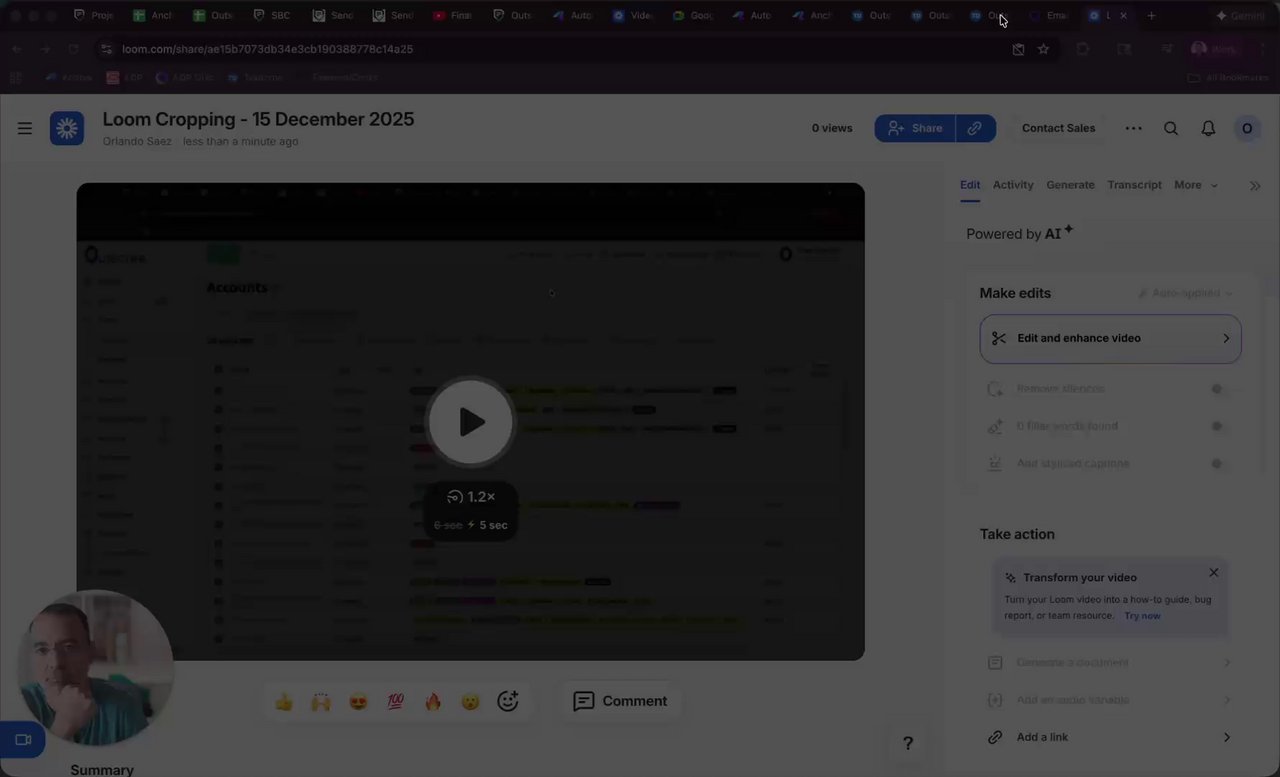
Task: Toggle the filler words switch
Action: tap(1217, 426)
